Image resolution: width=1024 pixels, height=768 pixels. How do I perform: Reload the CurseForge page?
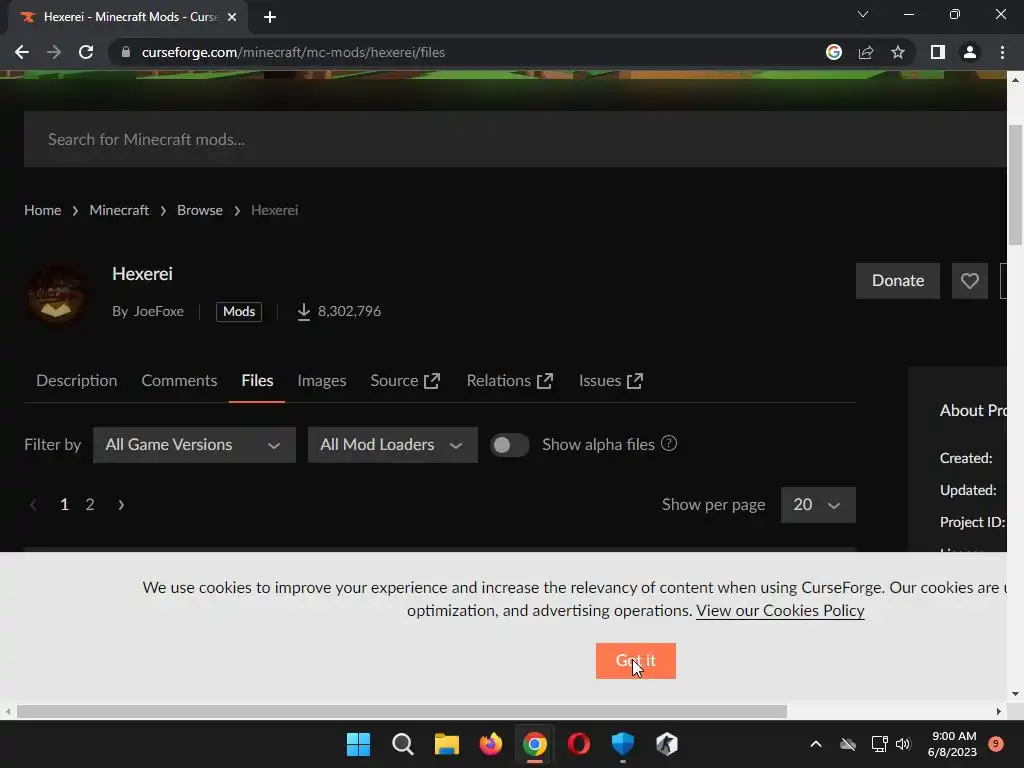pos(86,52)
